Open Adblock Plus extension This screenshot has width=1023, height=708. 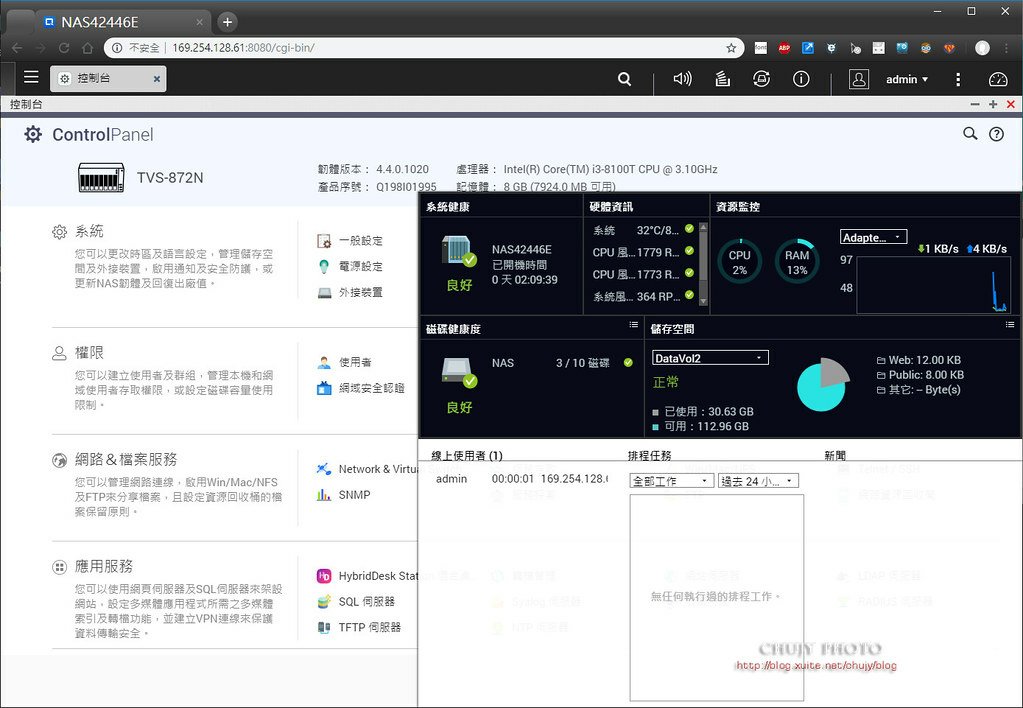(x=784, y=48)
